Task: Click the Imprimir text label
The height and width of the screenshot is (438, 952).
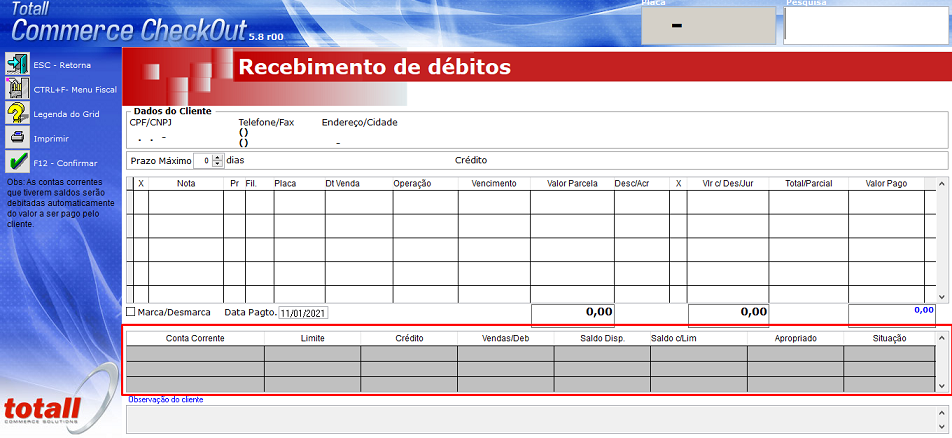Action: tap(51, 139)
